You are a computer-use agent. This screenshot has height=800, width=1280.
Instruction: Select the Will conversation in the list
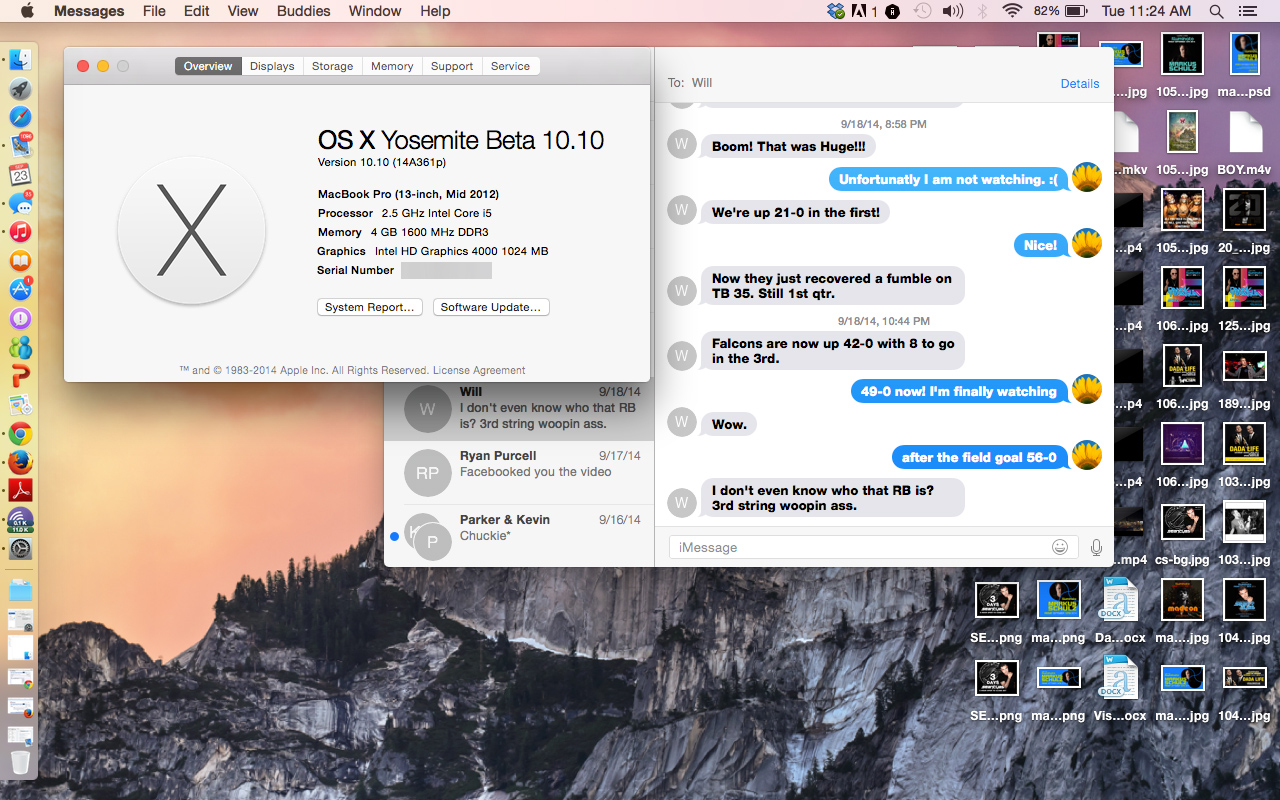[519, 408]
